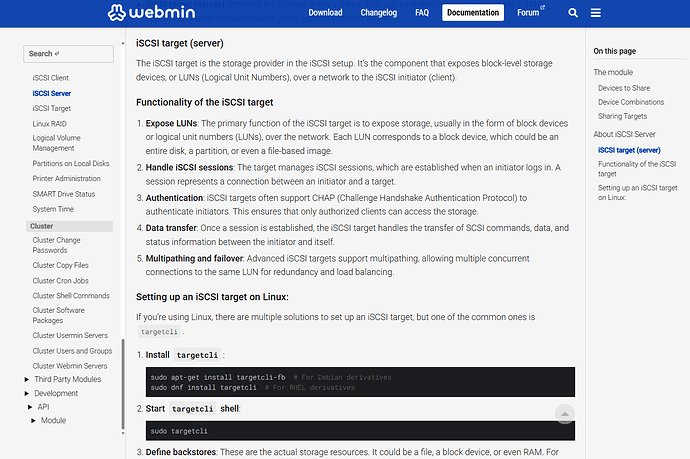Open the hamburger menu icon
Viewport: 690px width, 459px height.
(596, 14)
